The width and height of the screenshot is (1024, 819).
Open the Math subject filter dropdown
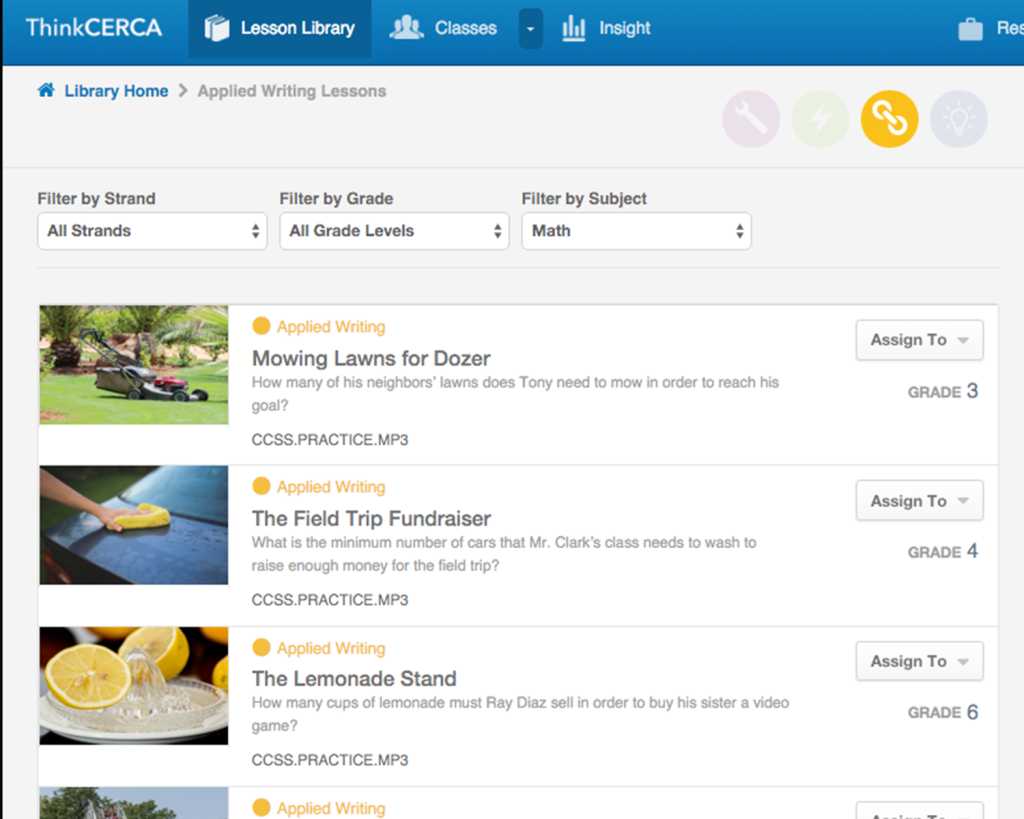click(637, 231)
